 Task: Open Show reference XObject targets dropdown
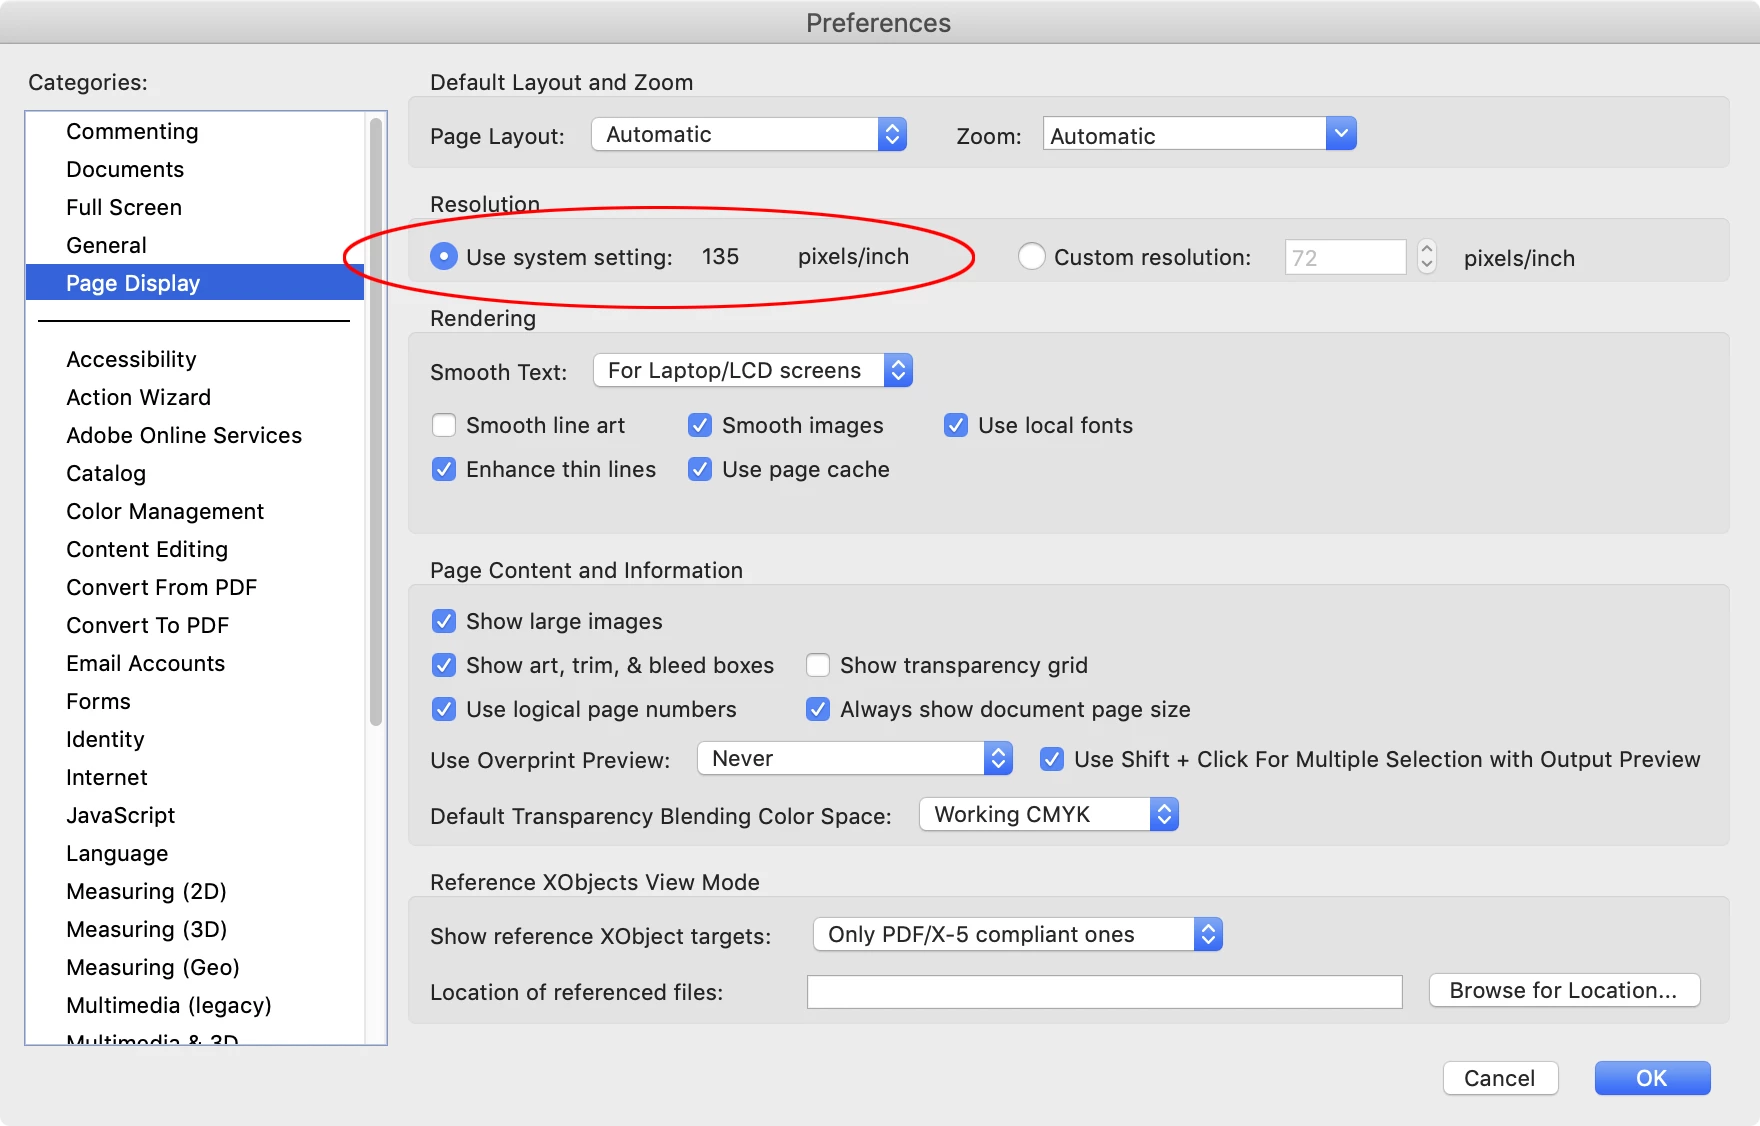[x=1018, y=934]
